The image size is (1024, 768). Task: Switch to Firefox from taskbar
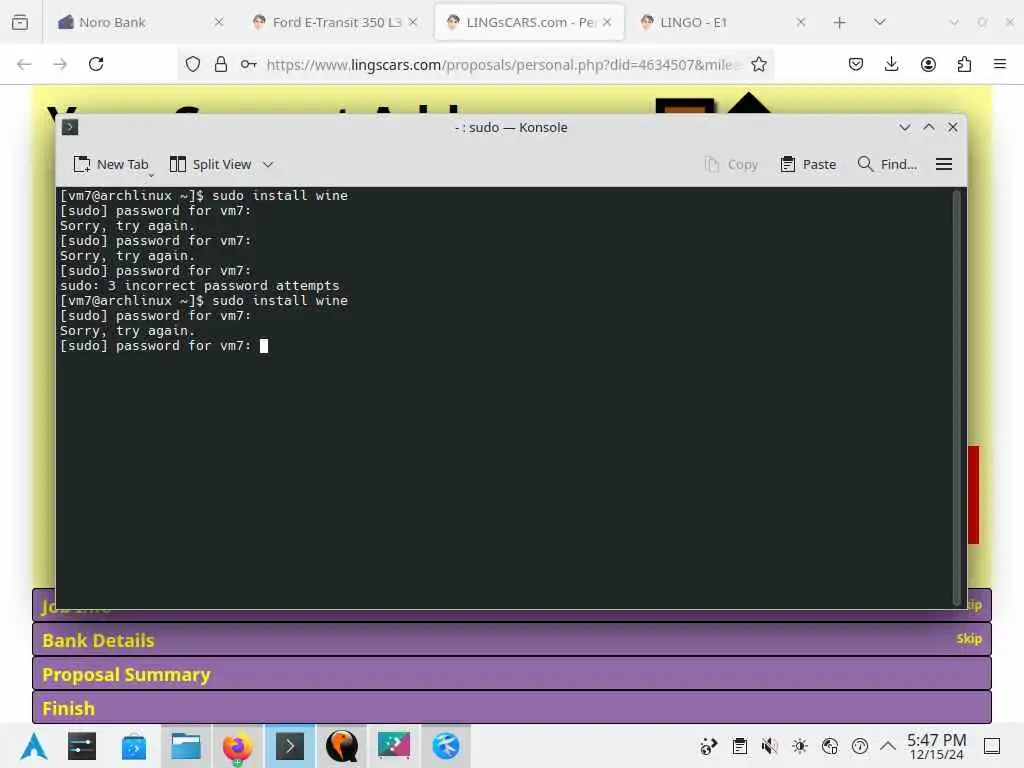(237, 746)
